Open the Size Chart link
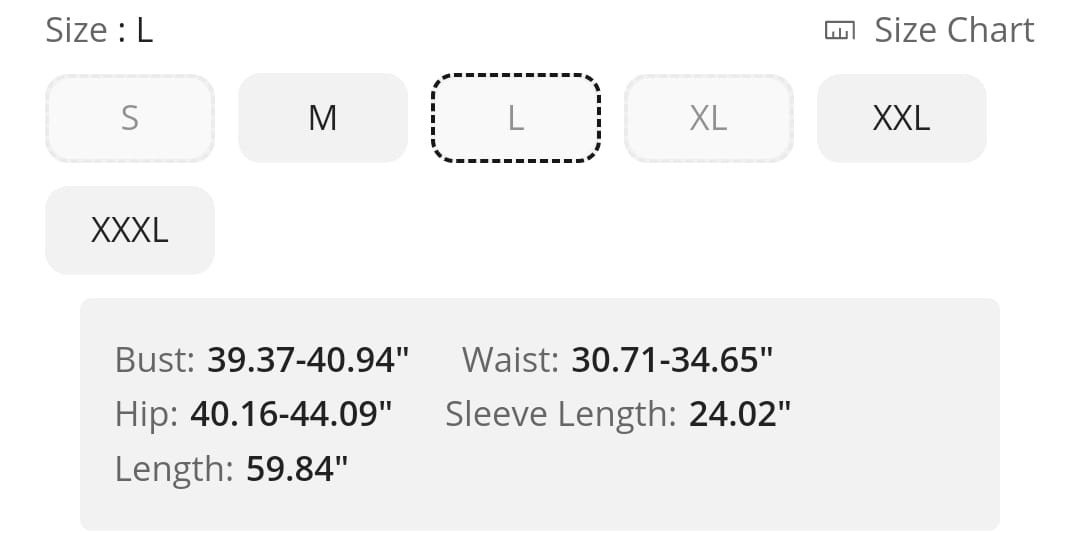Viewport: 1080px width, 533px height. click(x=953, y=31)
